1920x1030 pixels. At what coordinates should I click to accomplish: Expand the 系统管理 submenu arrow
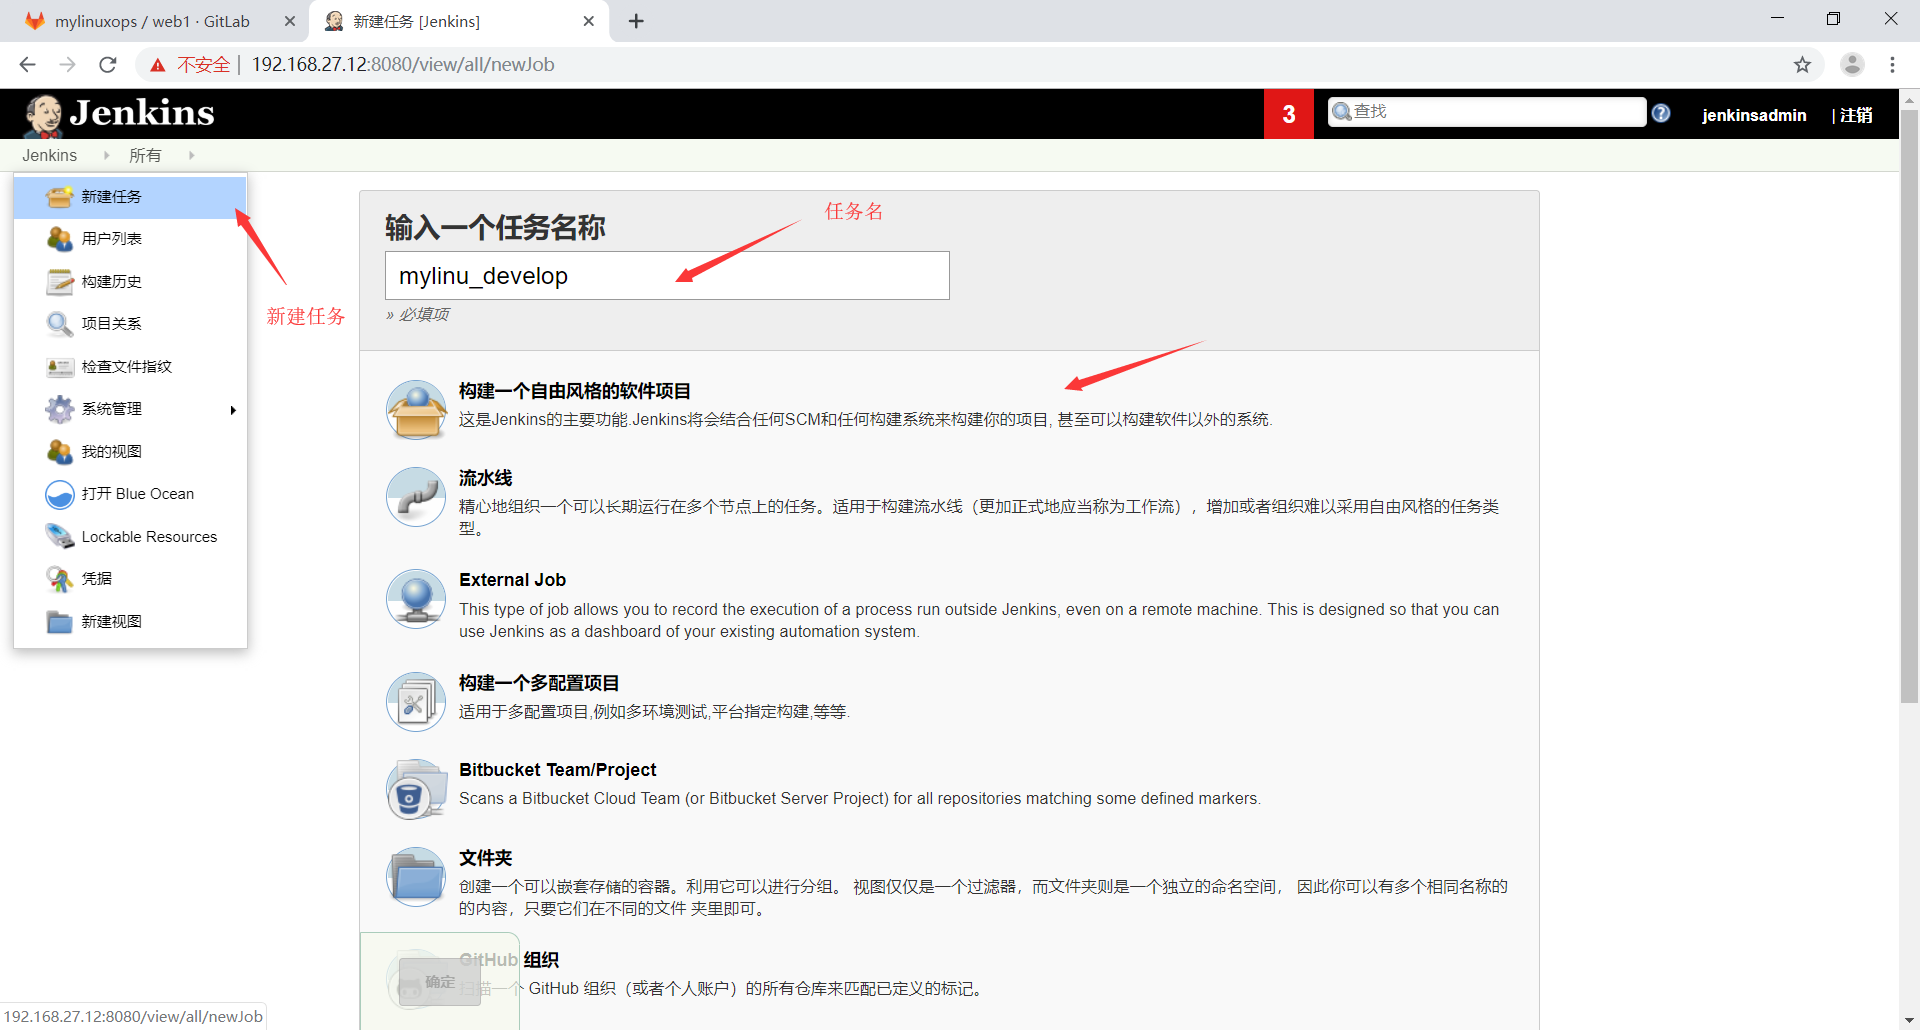coord(233,410)
